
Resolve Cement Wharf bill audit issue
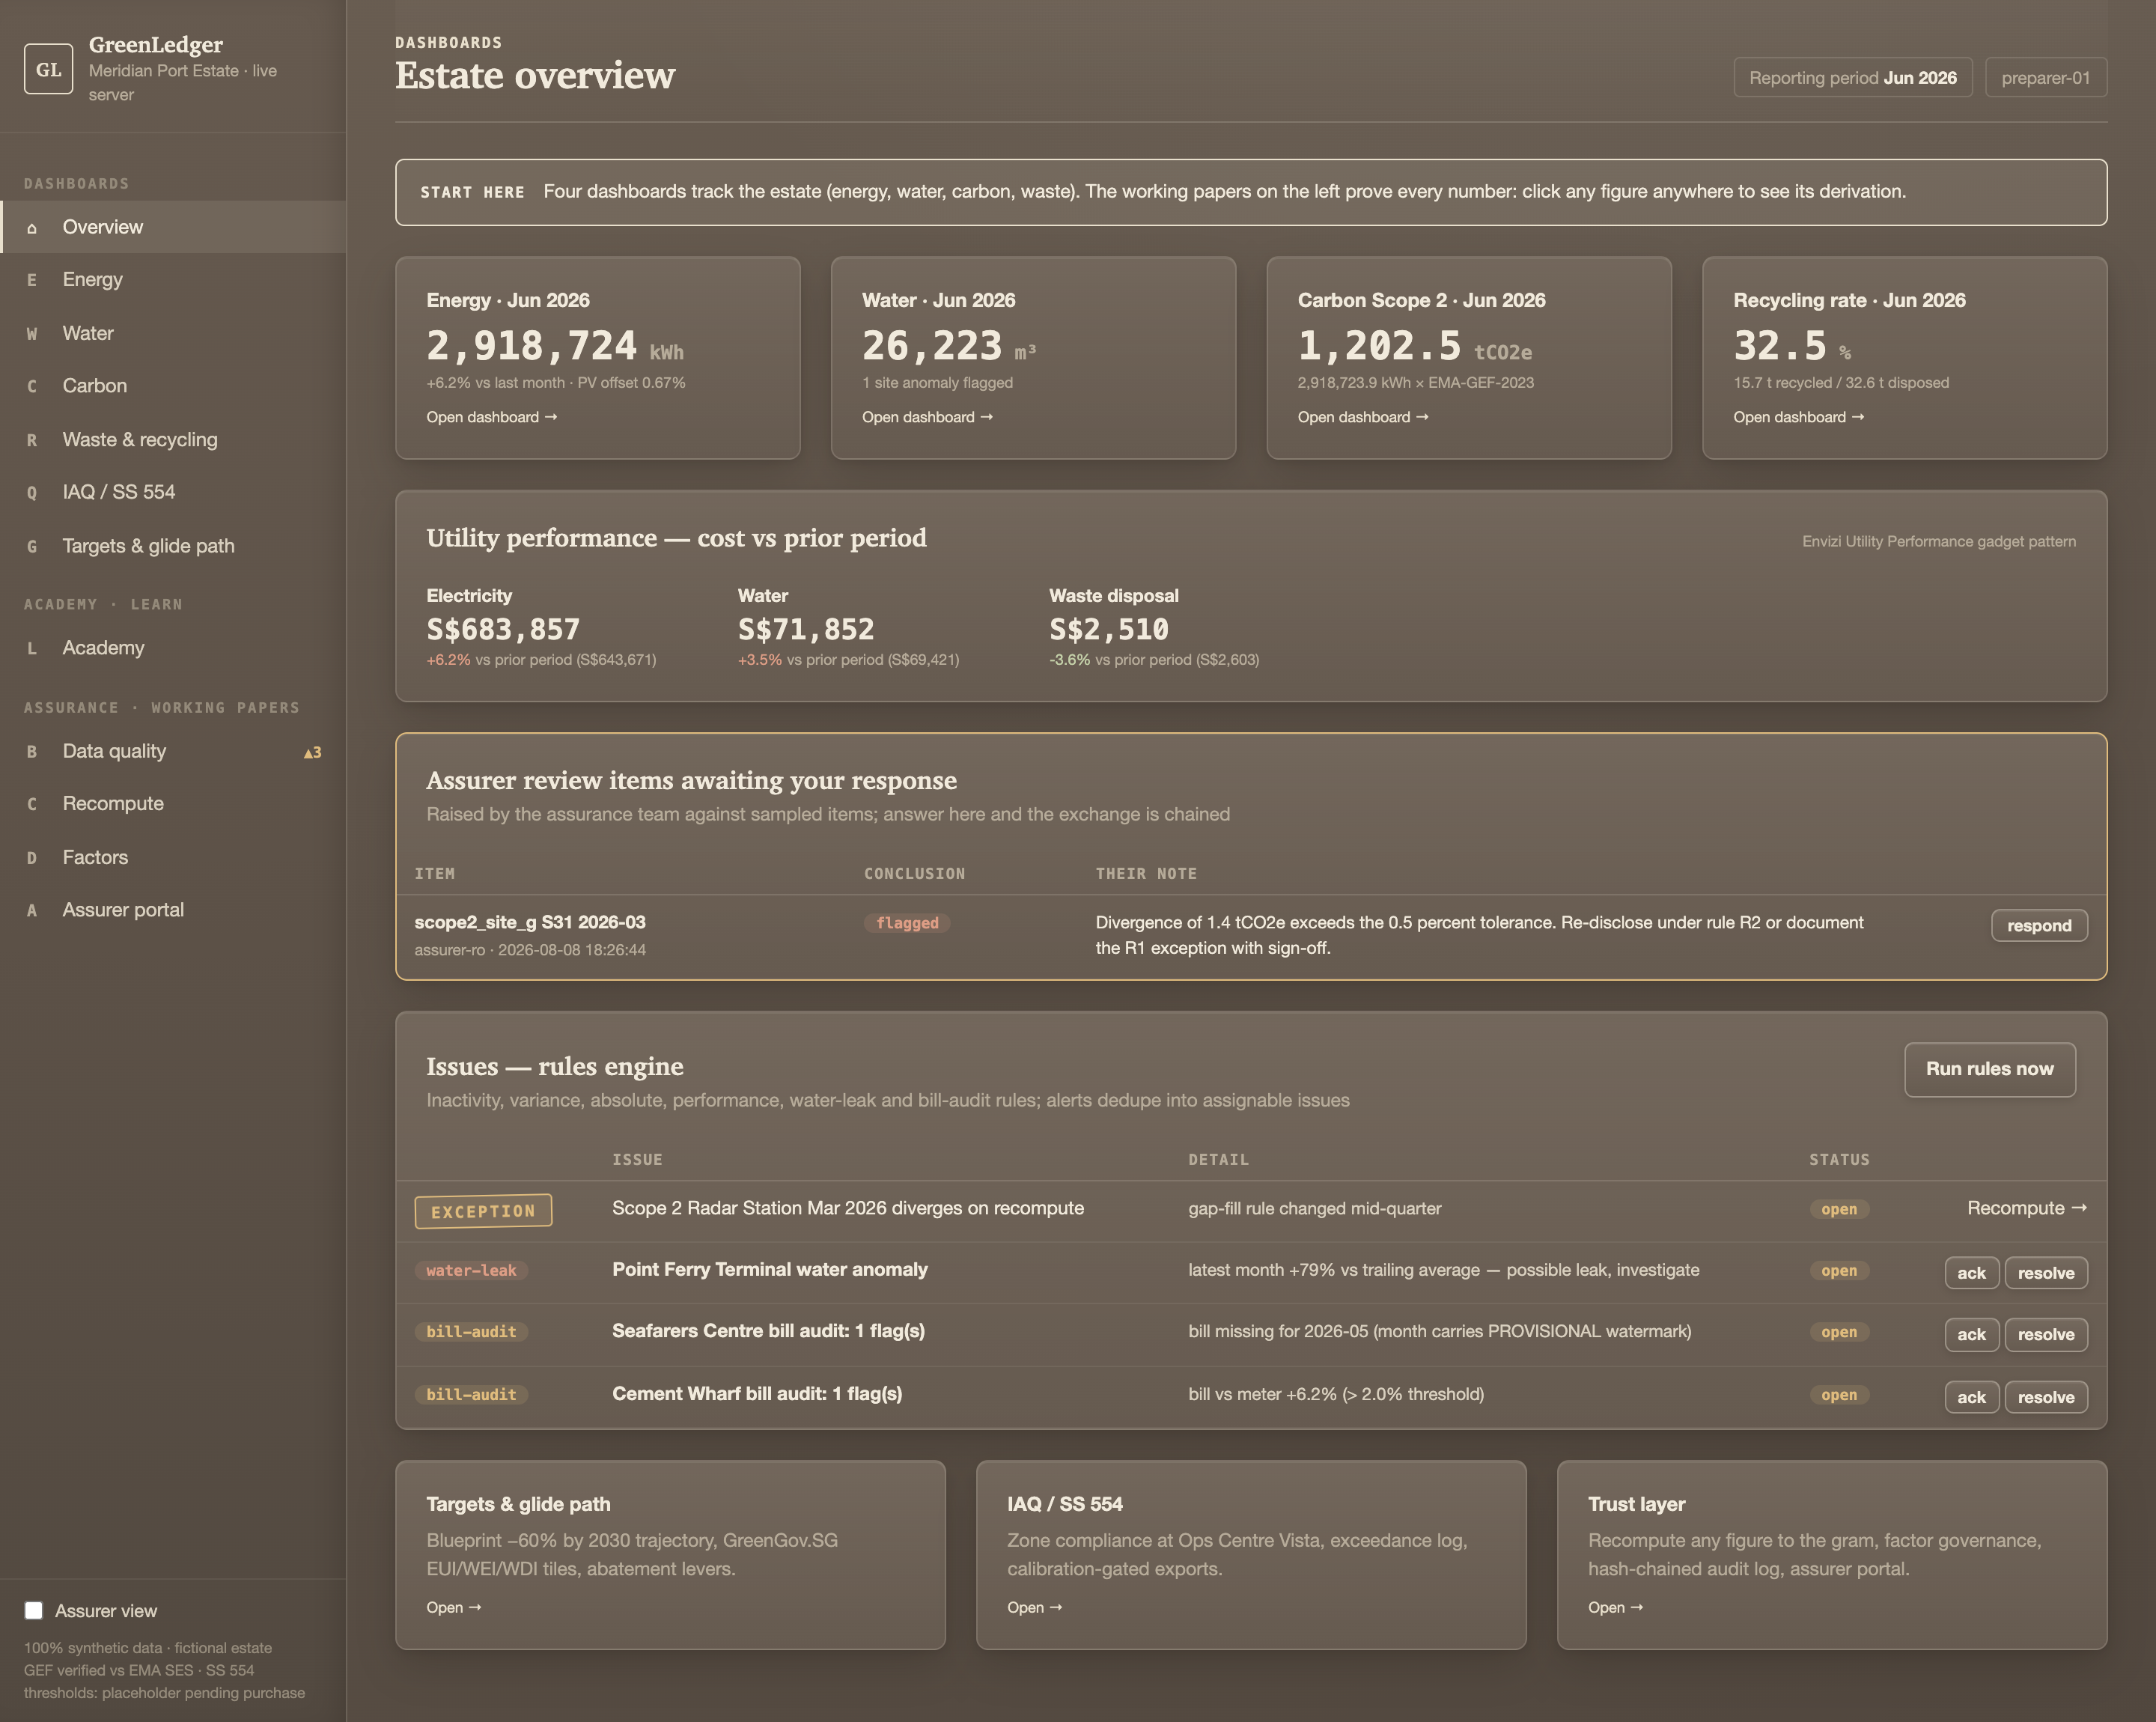pyautogui.click(x=2045, y=1397)
